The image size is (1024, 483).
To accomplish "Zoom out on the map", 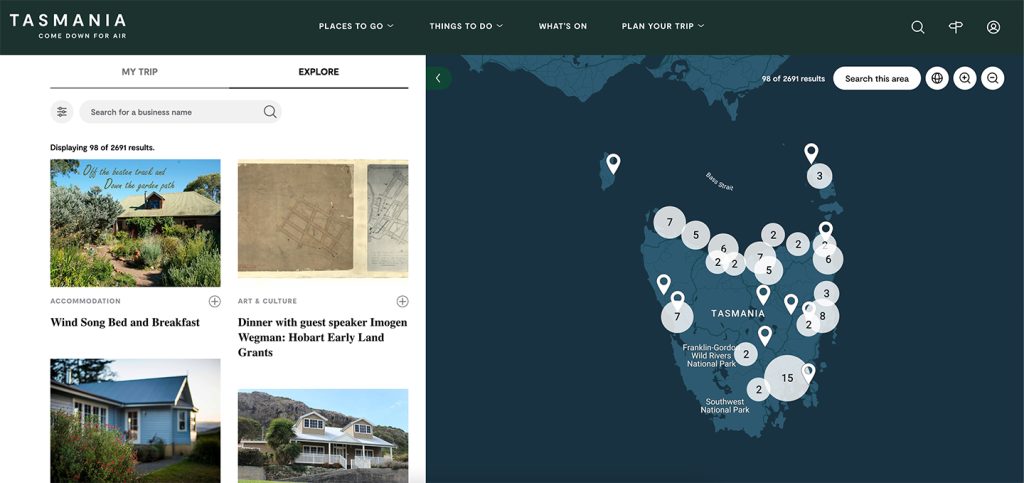I will pyautogui.click(x=992, y=78).
